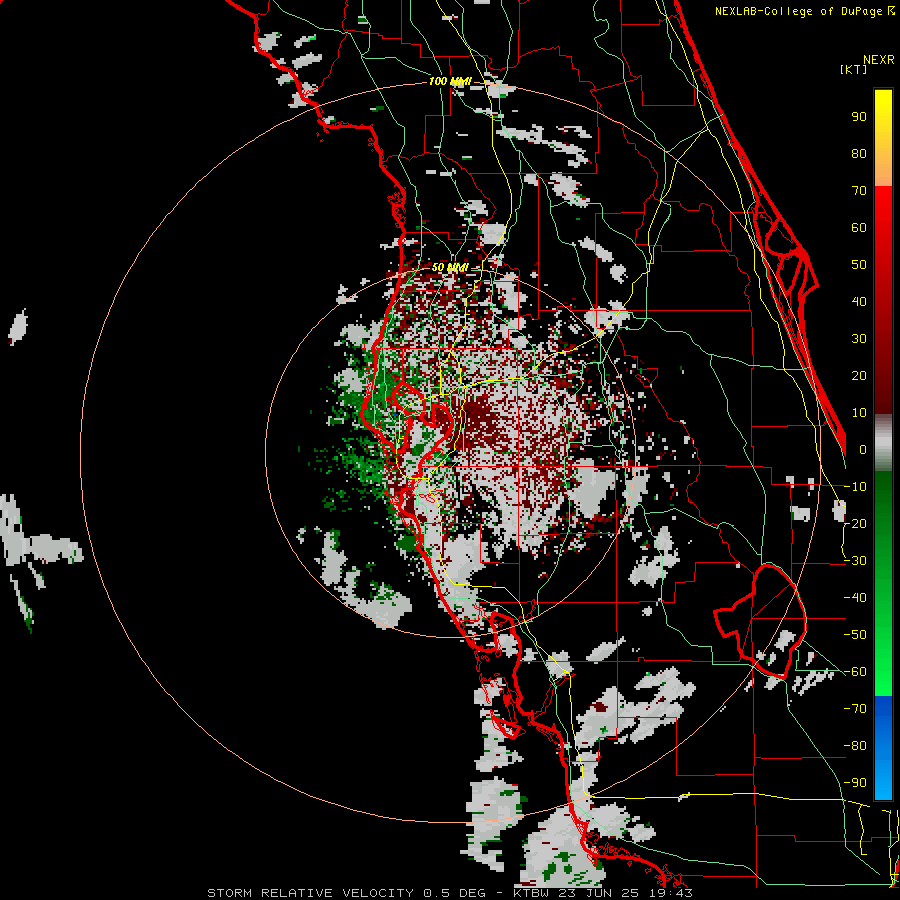Click the -90 value on the velocity scale
The height and width of the screenshot is (900, 900).
click(855, 783)
